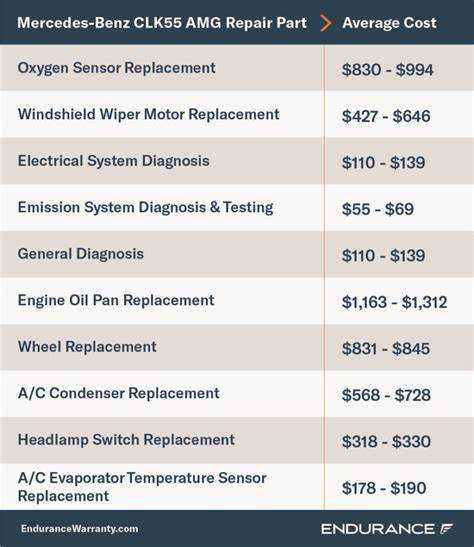Click the General Diagnosis row label
The height and width of the screenshot is (547, 474).
point(81,254)
